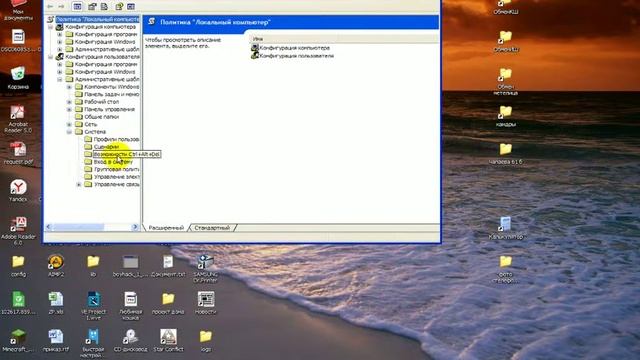Open Мои документы desktop icon

[18, 10]
